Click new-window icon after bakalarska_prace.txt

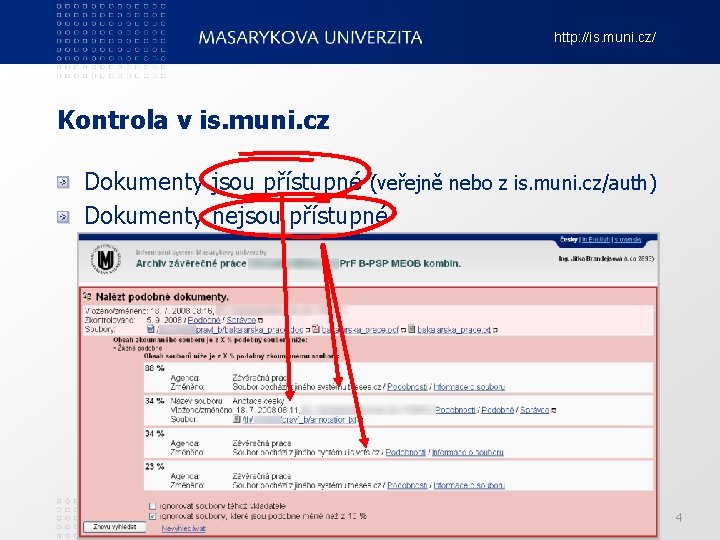coord(496,330)
